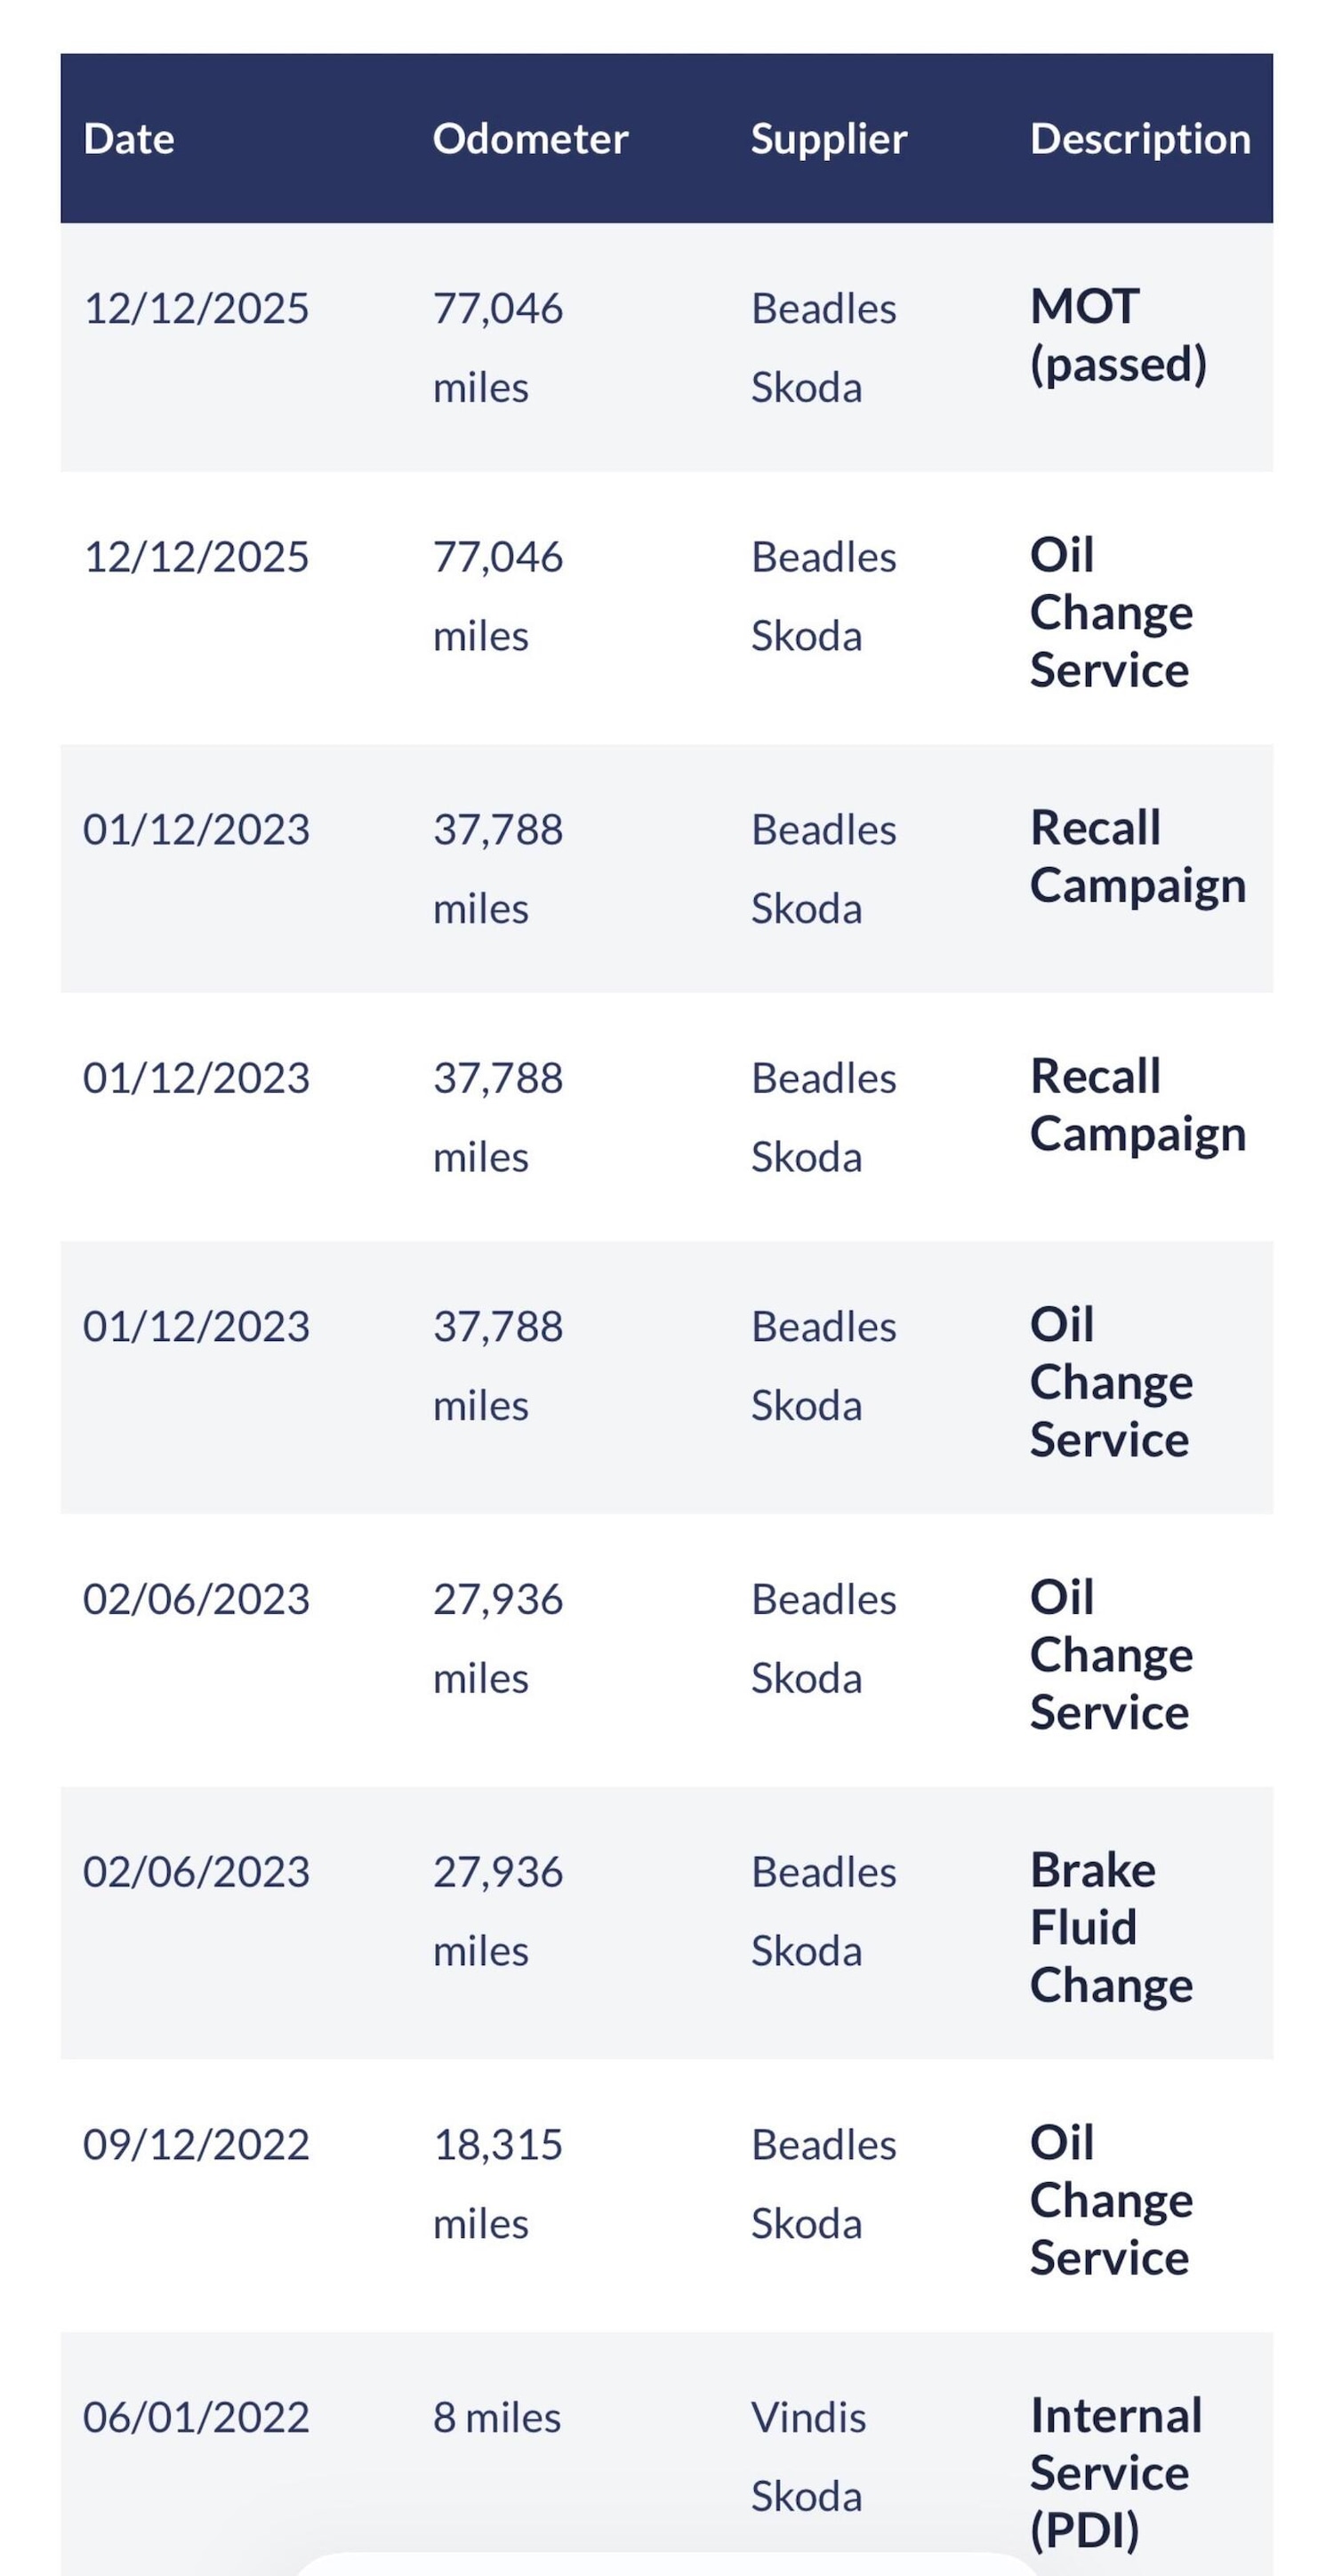
Task: Click the first Recall Campaign entry
Action: tap(1138, 857)
